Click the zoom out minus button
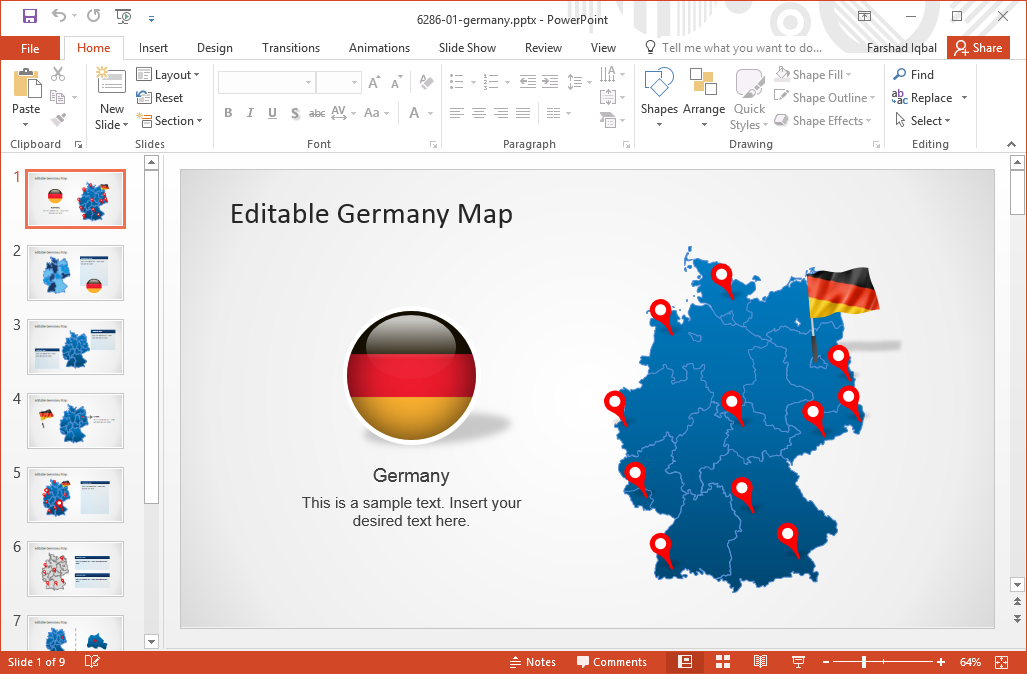Screen dimensions: 1027x674 click(x=827, y=662)
